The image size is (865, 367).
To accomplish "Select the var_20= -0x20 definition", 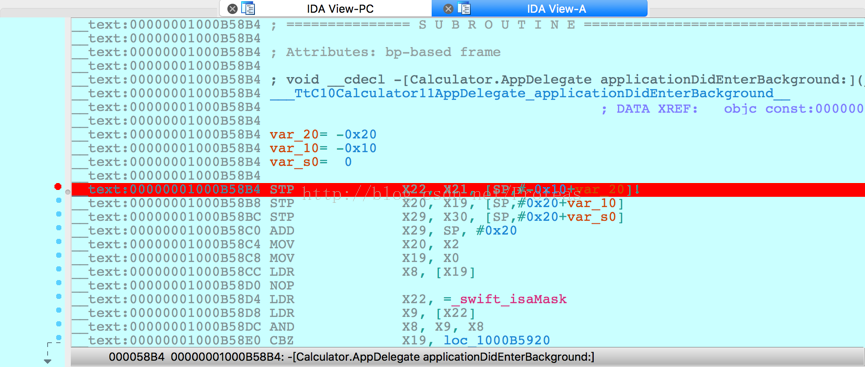I will 323,135.
